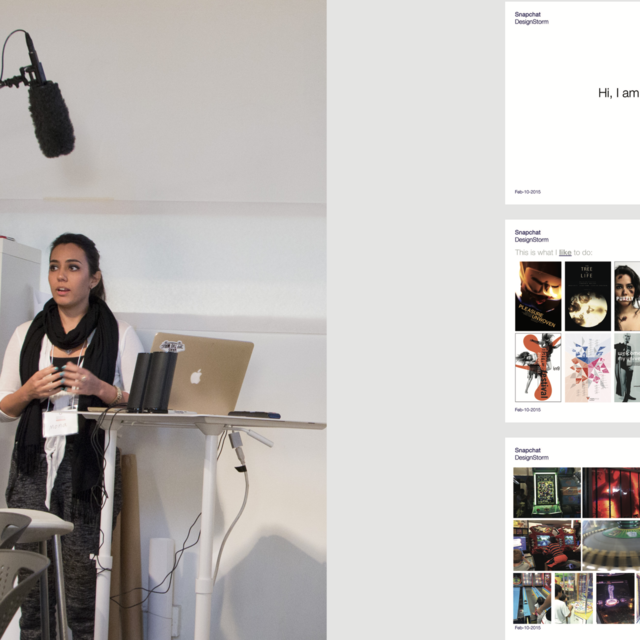Click the woman's face poster thumbnail
The image size is (640, 640).
click(627, 296)
